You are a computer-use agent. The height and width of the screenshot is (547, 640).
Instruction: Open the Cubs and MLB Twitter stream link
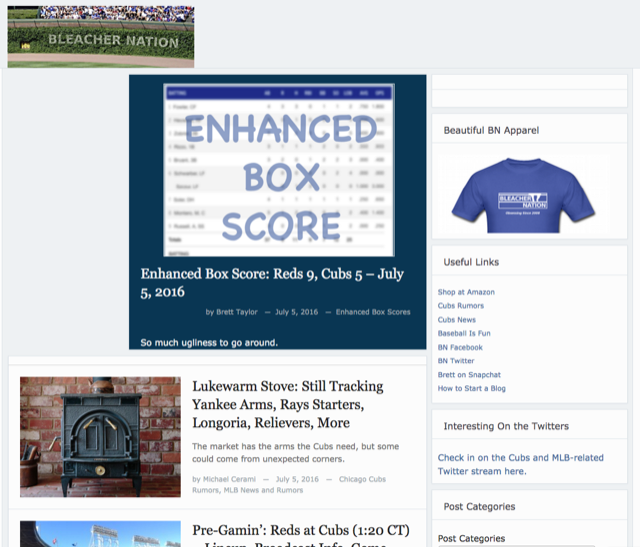click(x=520, y=464)
